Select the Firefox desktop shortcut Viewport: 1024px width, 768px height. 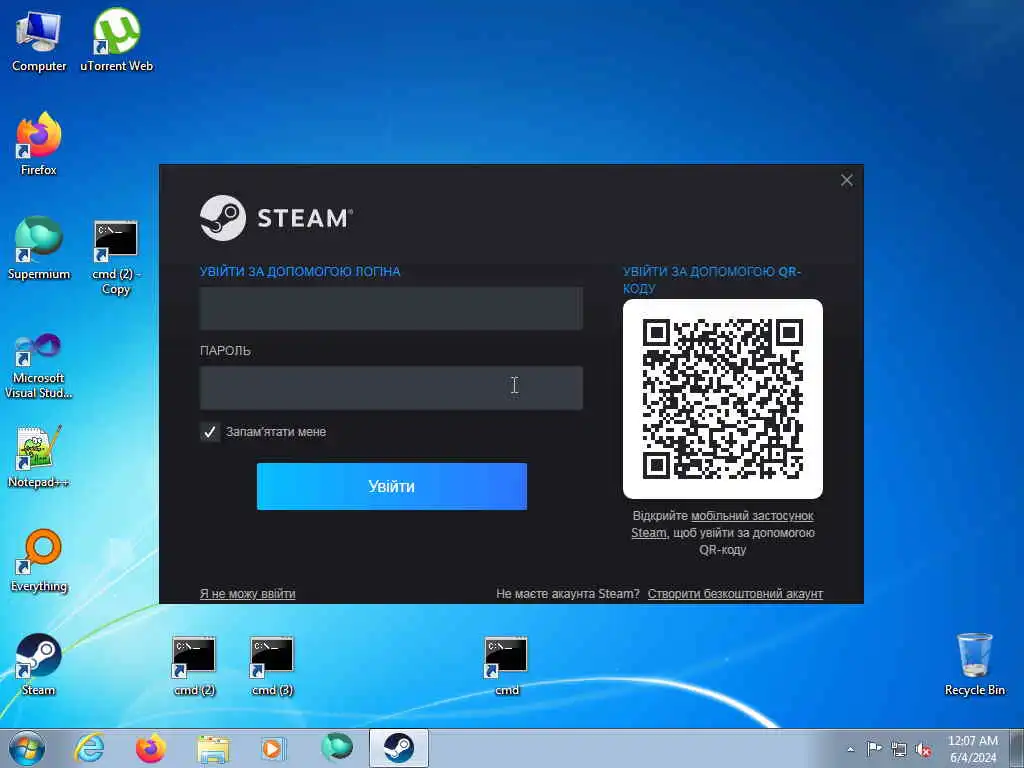(x=39, y=144)
